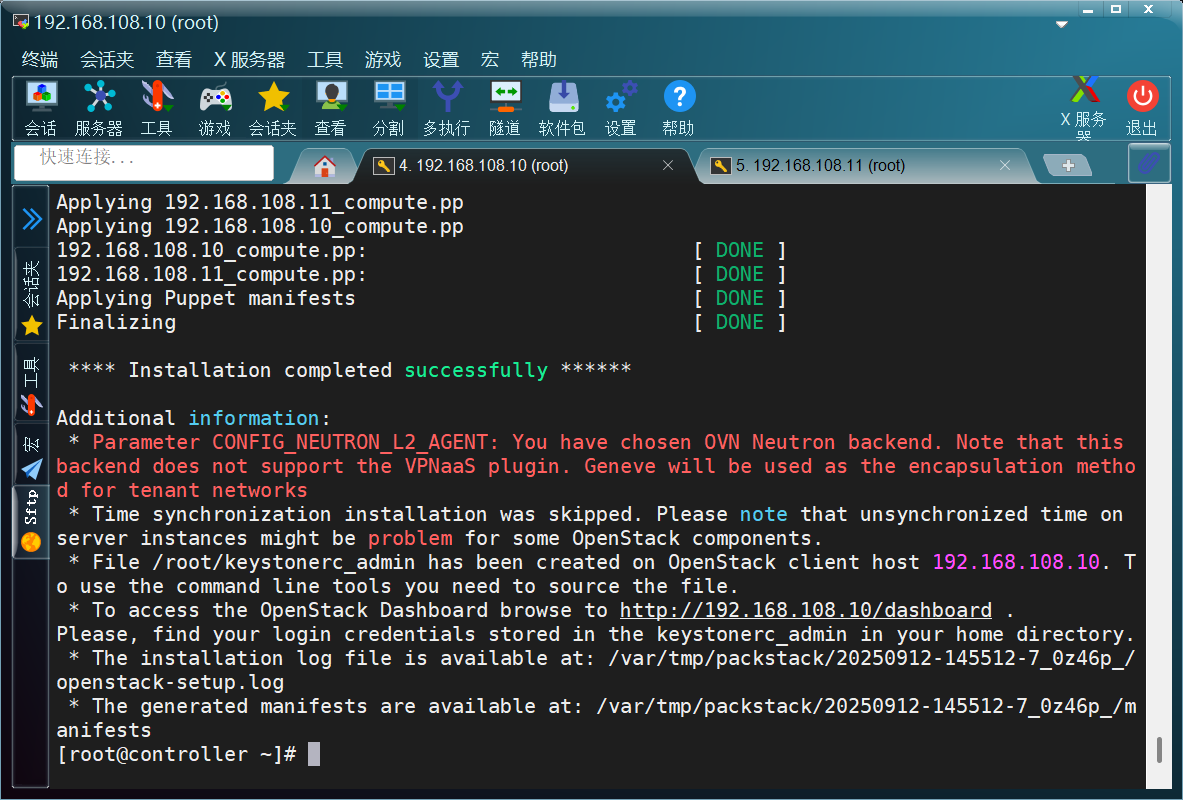Viewport: 1183px width, 800px height.
Task: Click the 快速连接 quick connect field
Action: pyautogui.click(x=144, y=162)
